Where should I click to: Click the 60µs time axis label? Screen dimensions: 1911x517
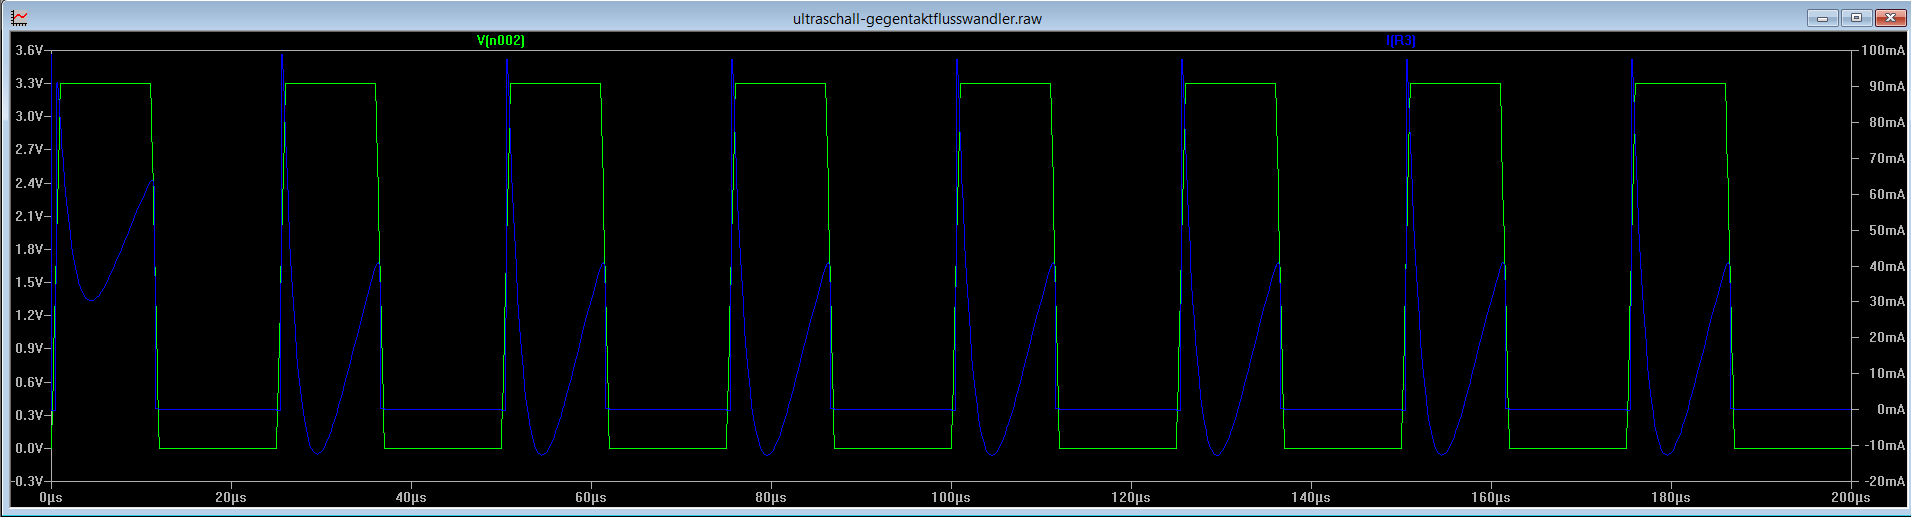pyautogui.click(x=591, y=497)
